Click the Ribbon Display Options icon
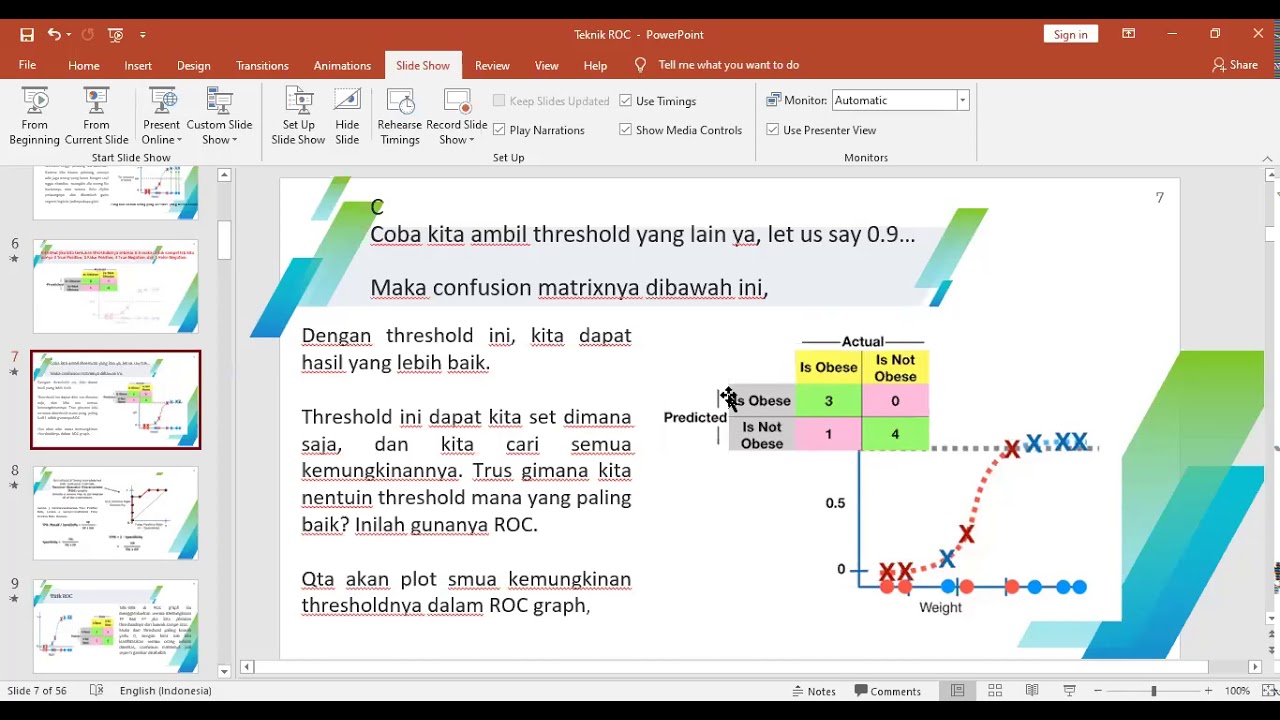 coord(1128,34)
